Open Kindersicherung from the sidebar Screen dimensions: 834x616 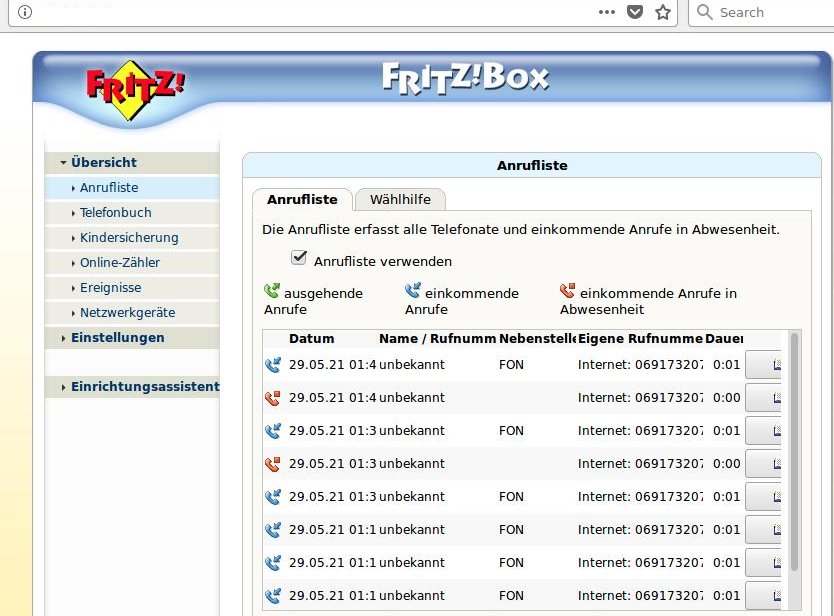(132, 238)
